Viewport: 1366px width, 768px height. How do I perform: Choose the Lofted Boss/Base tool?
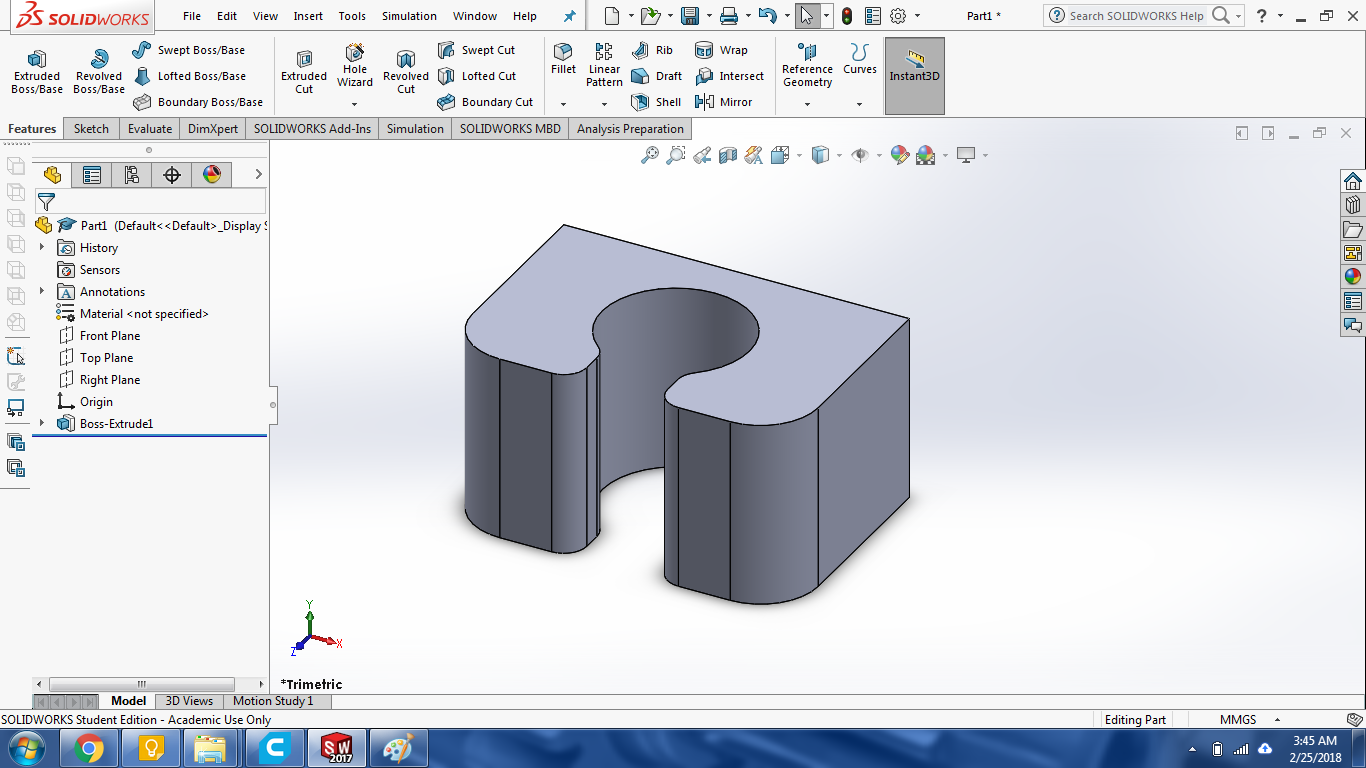click(189, 76)
